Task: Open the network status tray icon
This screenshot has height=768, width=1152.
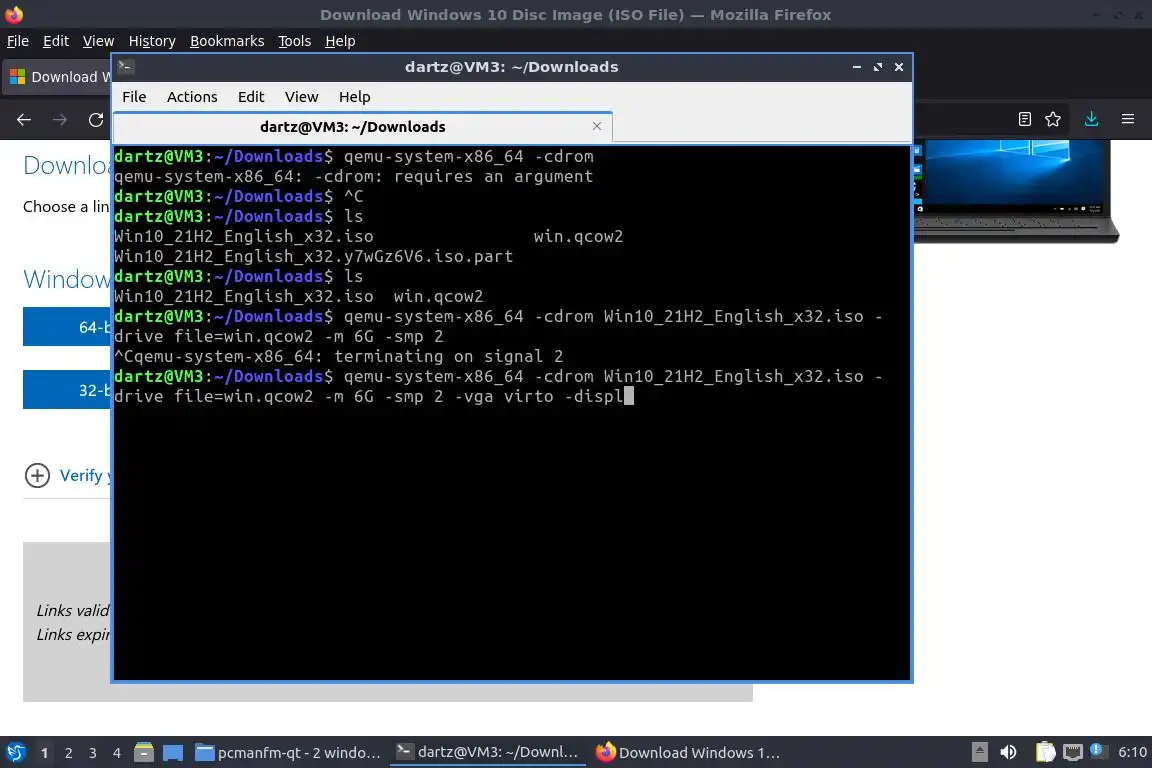Action: click(1073, 752)
